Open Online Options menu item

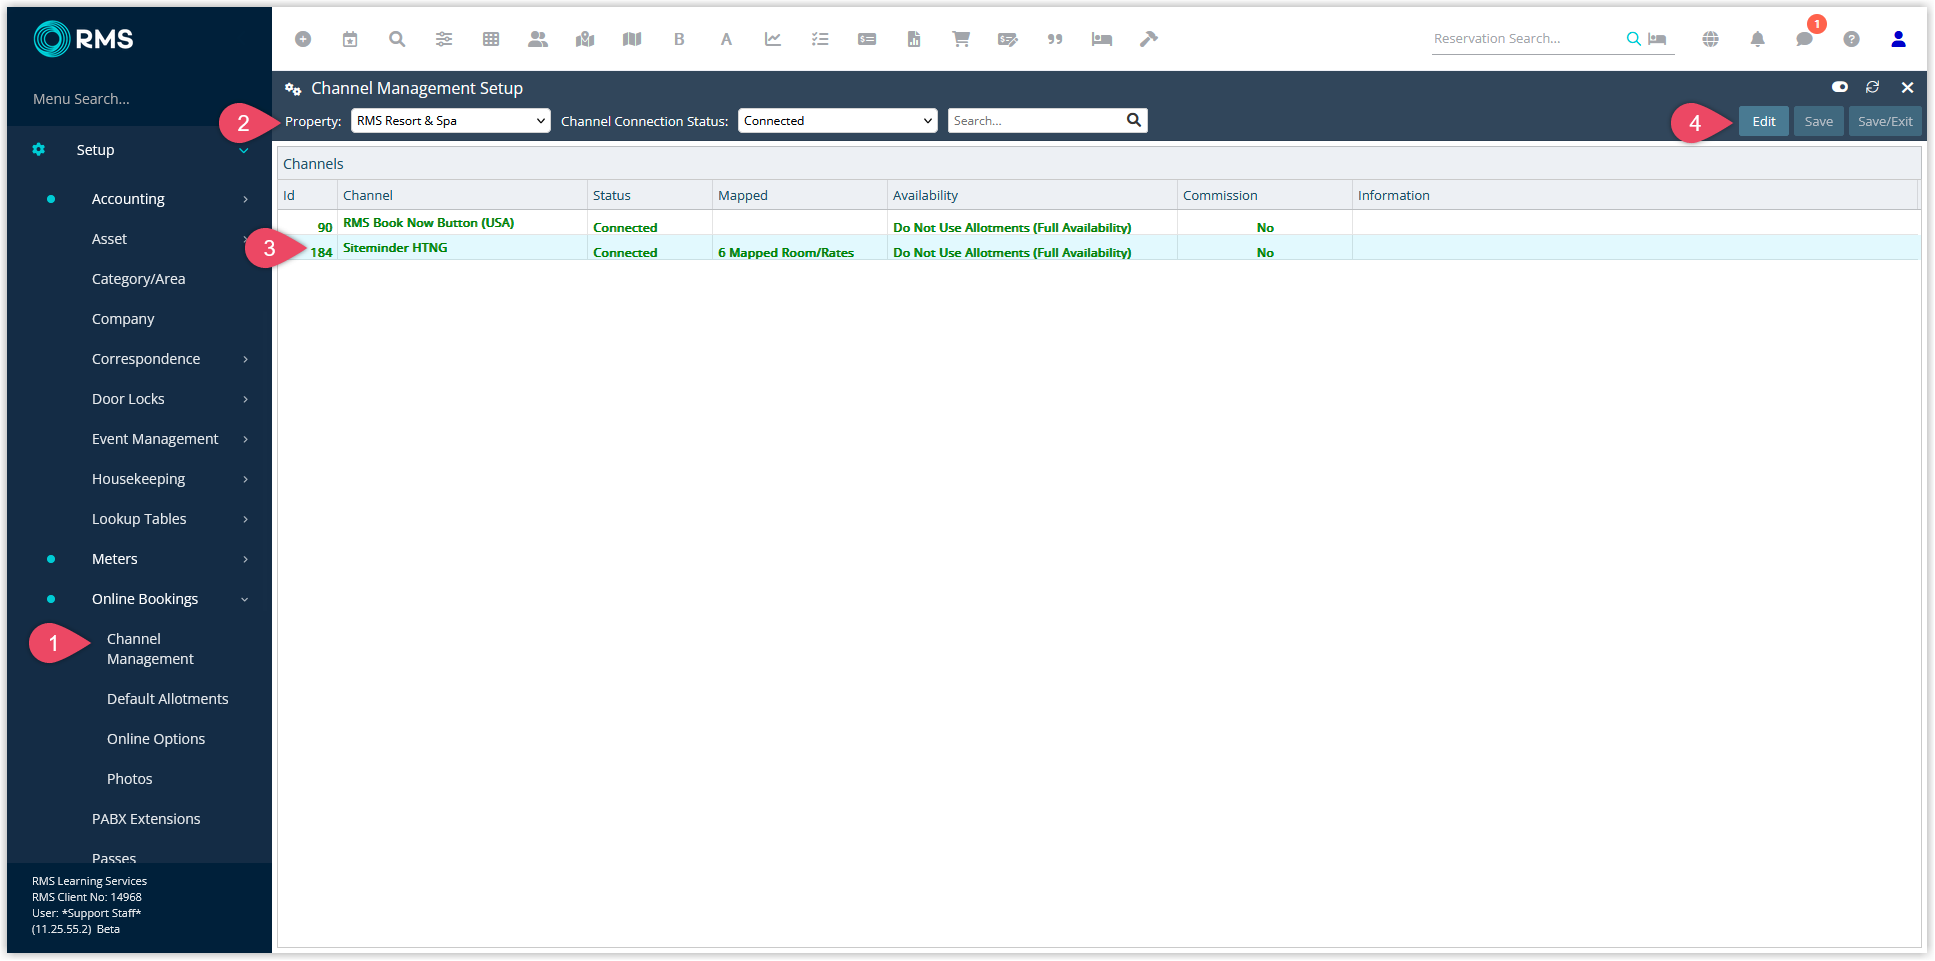tap(156, 739)
